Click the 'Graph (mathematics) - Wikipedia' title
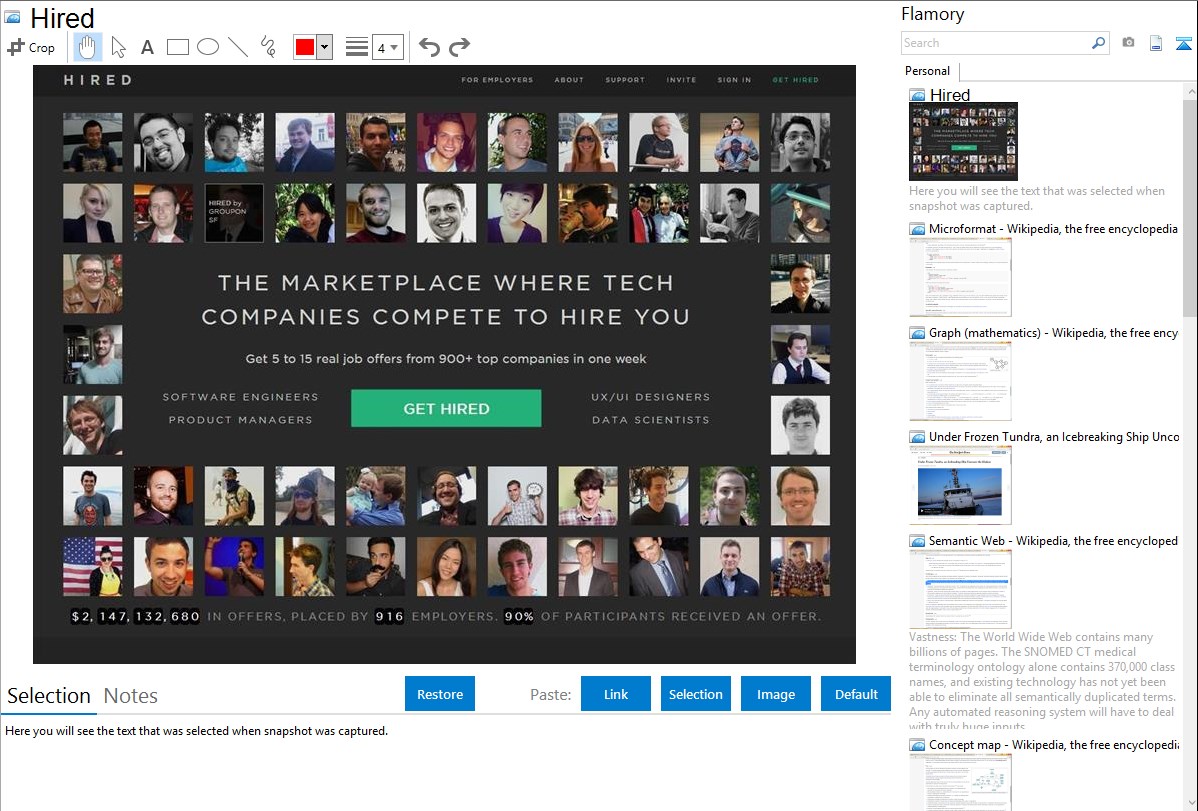Viewport: 1198px width, 811px height. 1053,333
